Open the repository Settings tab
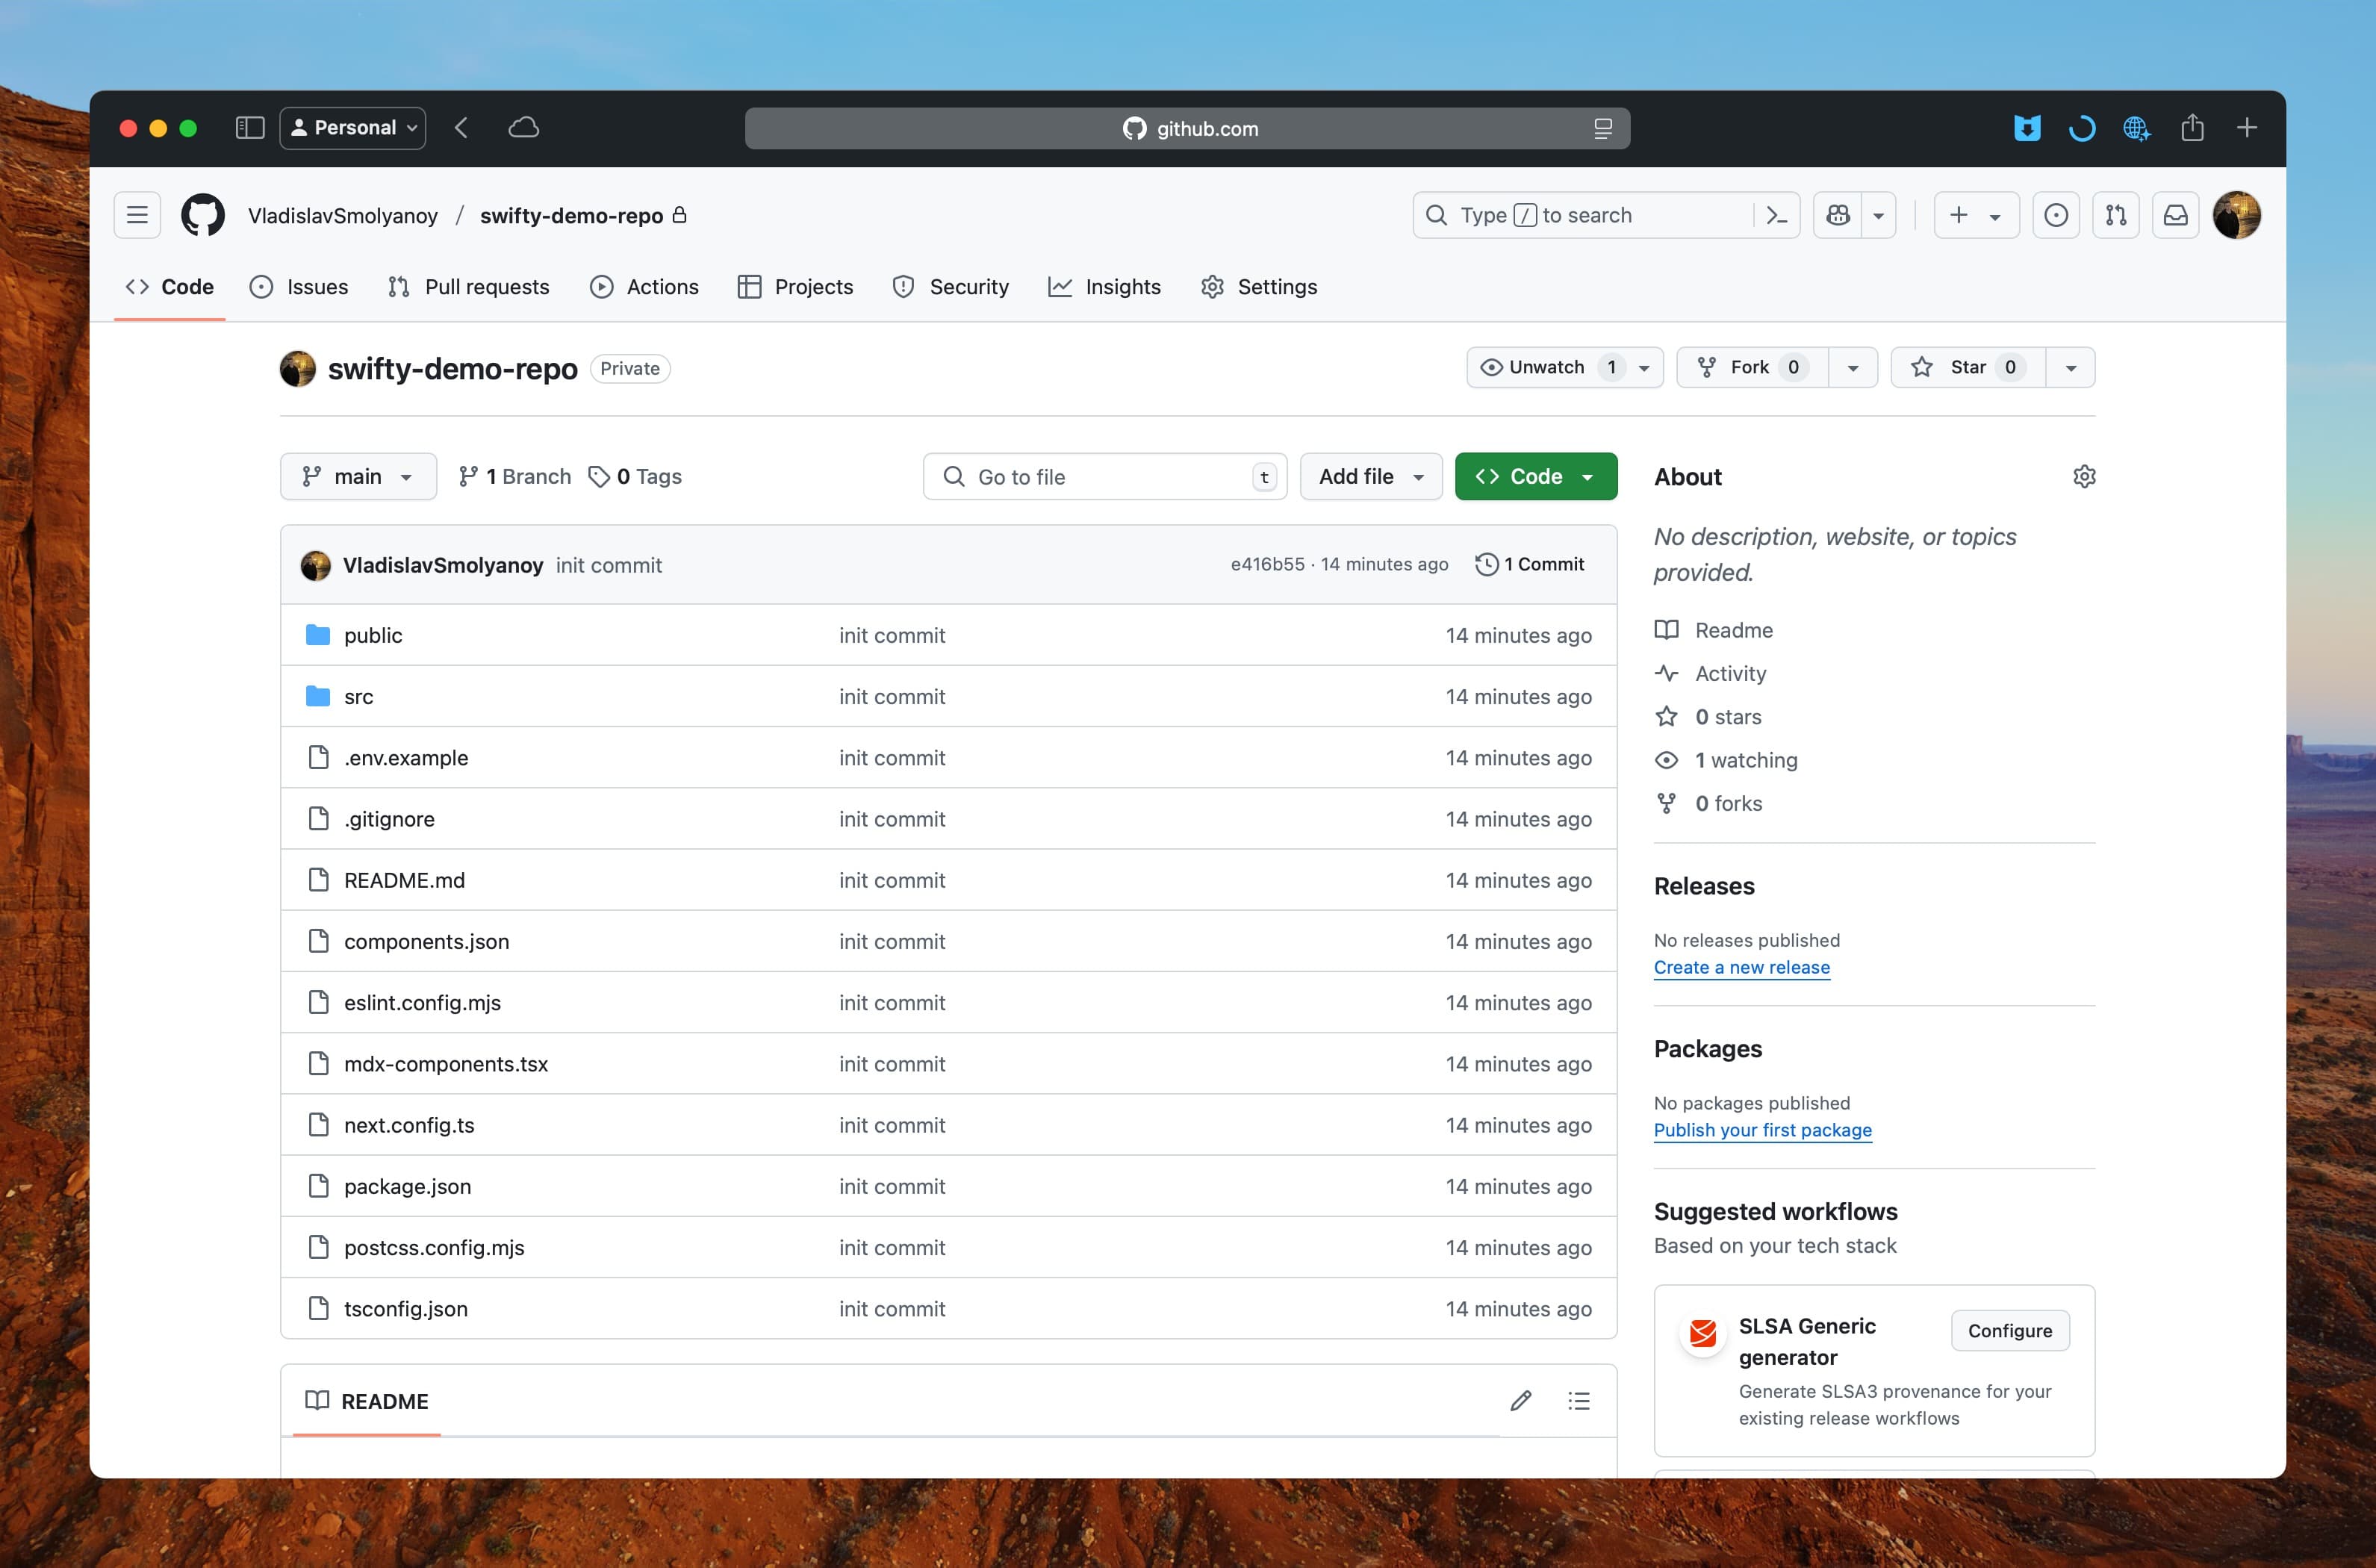 pyautogui.click(x=1260, y=287)
